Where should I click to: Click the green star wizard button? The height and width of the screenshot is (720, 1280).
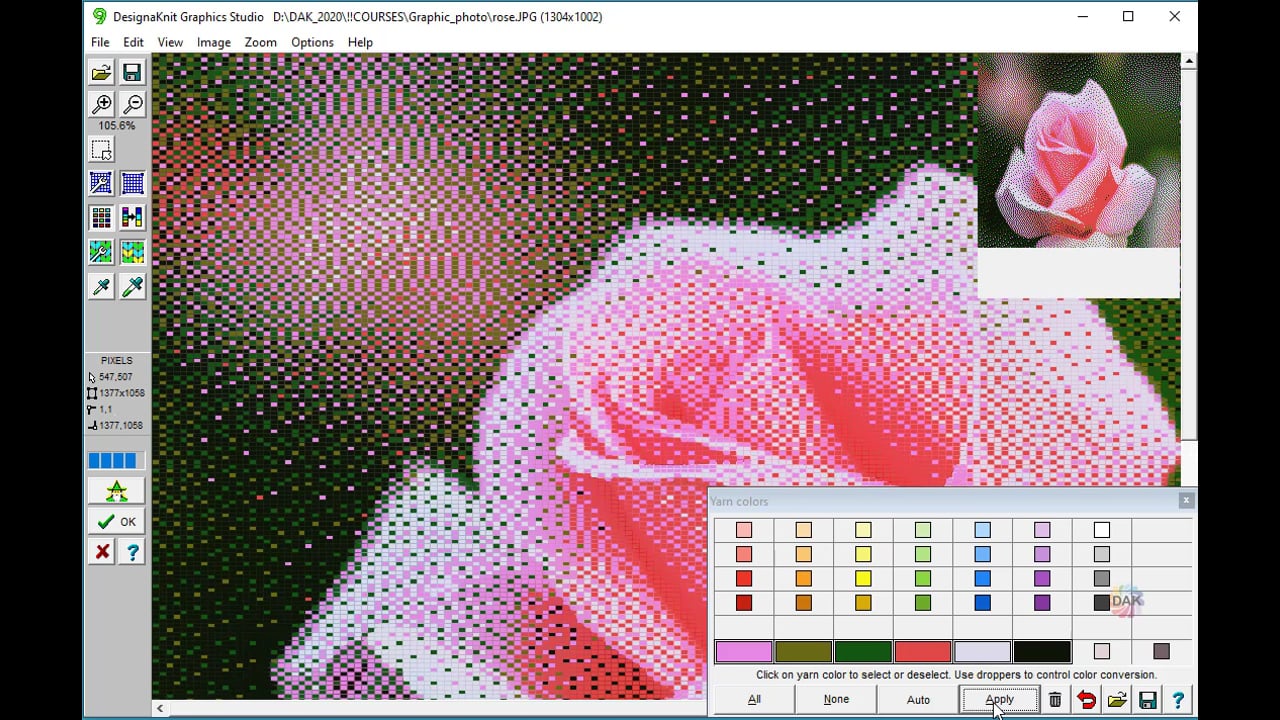tap(117, 491)
